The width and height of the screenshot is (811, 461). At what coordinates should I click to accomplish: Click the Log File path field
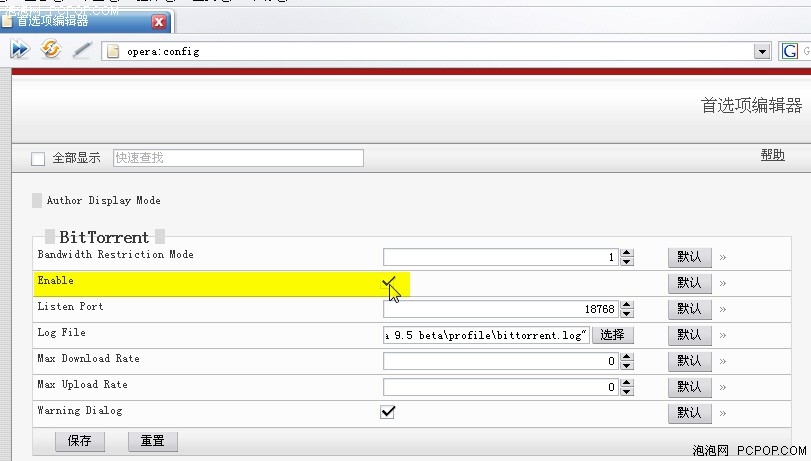pos(486,335)
